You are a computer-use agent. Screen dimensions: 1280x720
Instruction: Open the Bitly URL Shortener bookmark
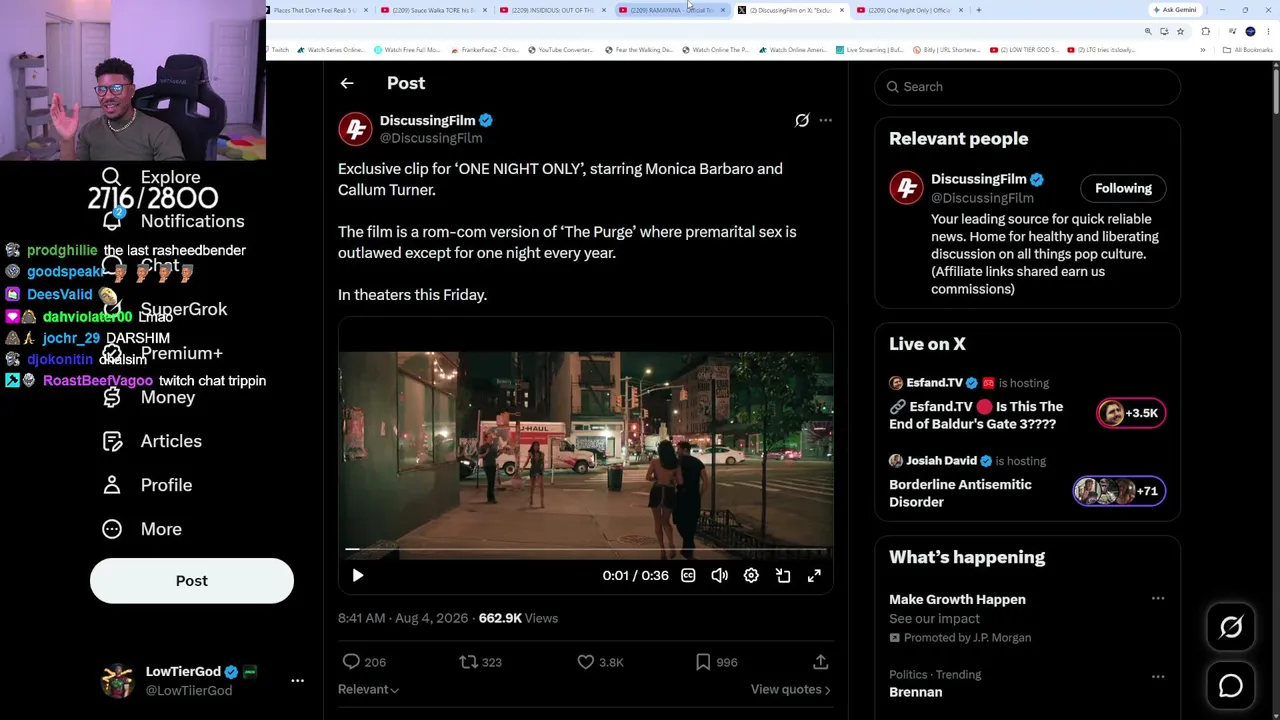tap(946, 50)
